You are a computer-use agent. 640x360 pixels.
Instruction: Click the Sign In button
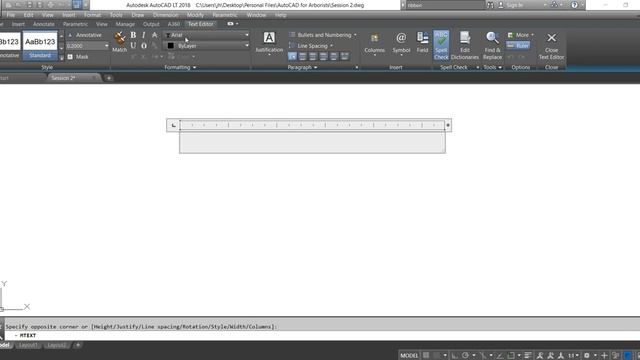[511, 5]
